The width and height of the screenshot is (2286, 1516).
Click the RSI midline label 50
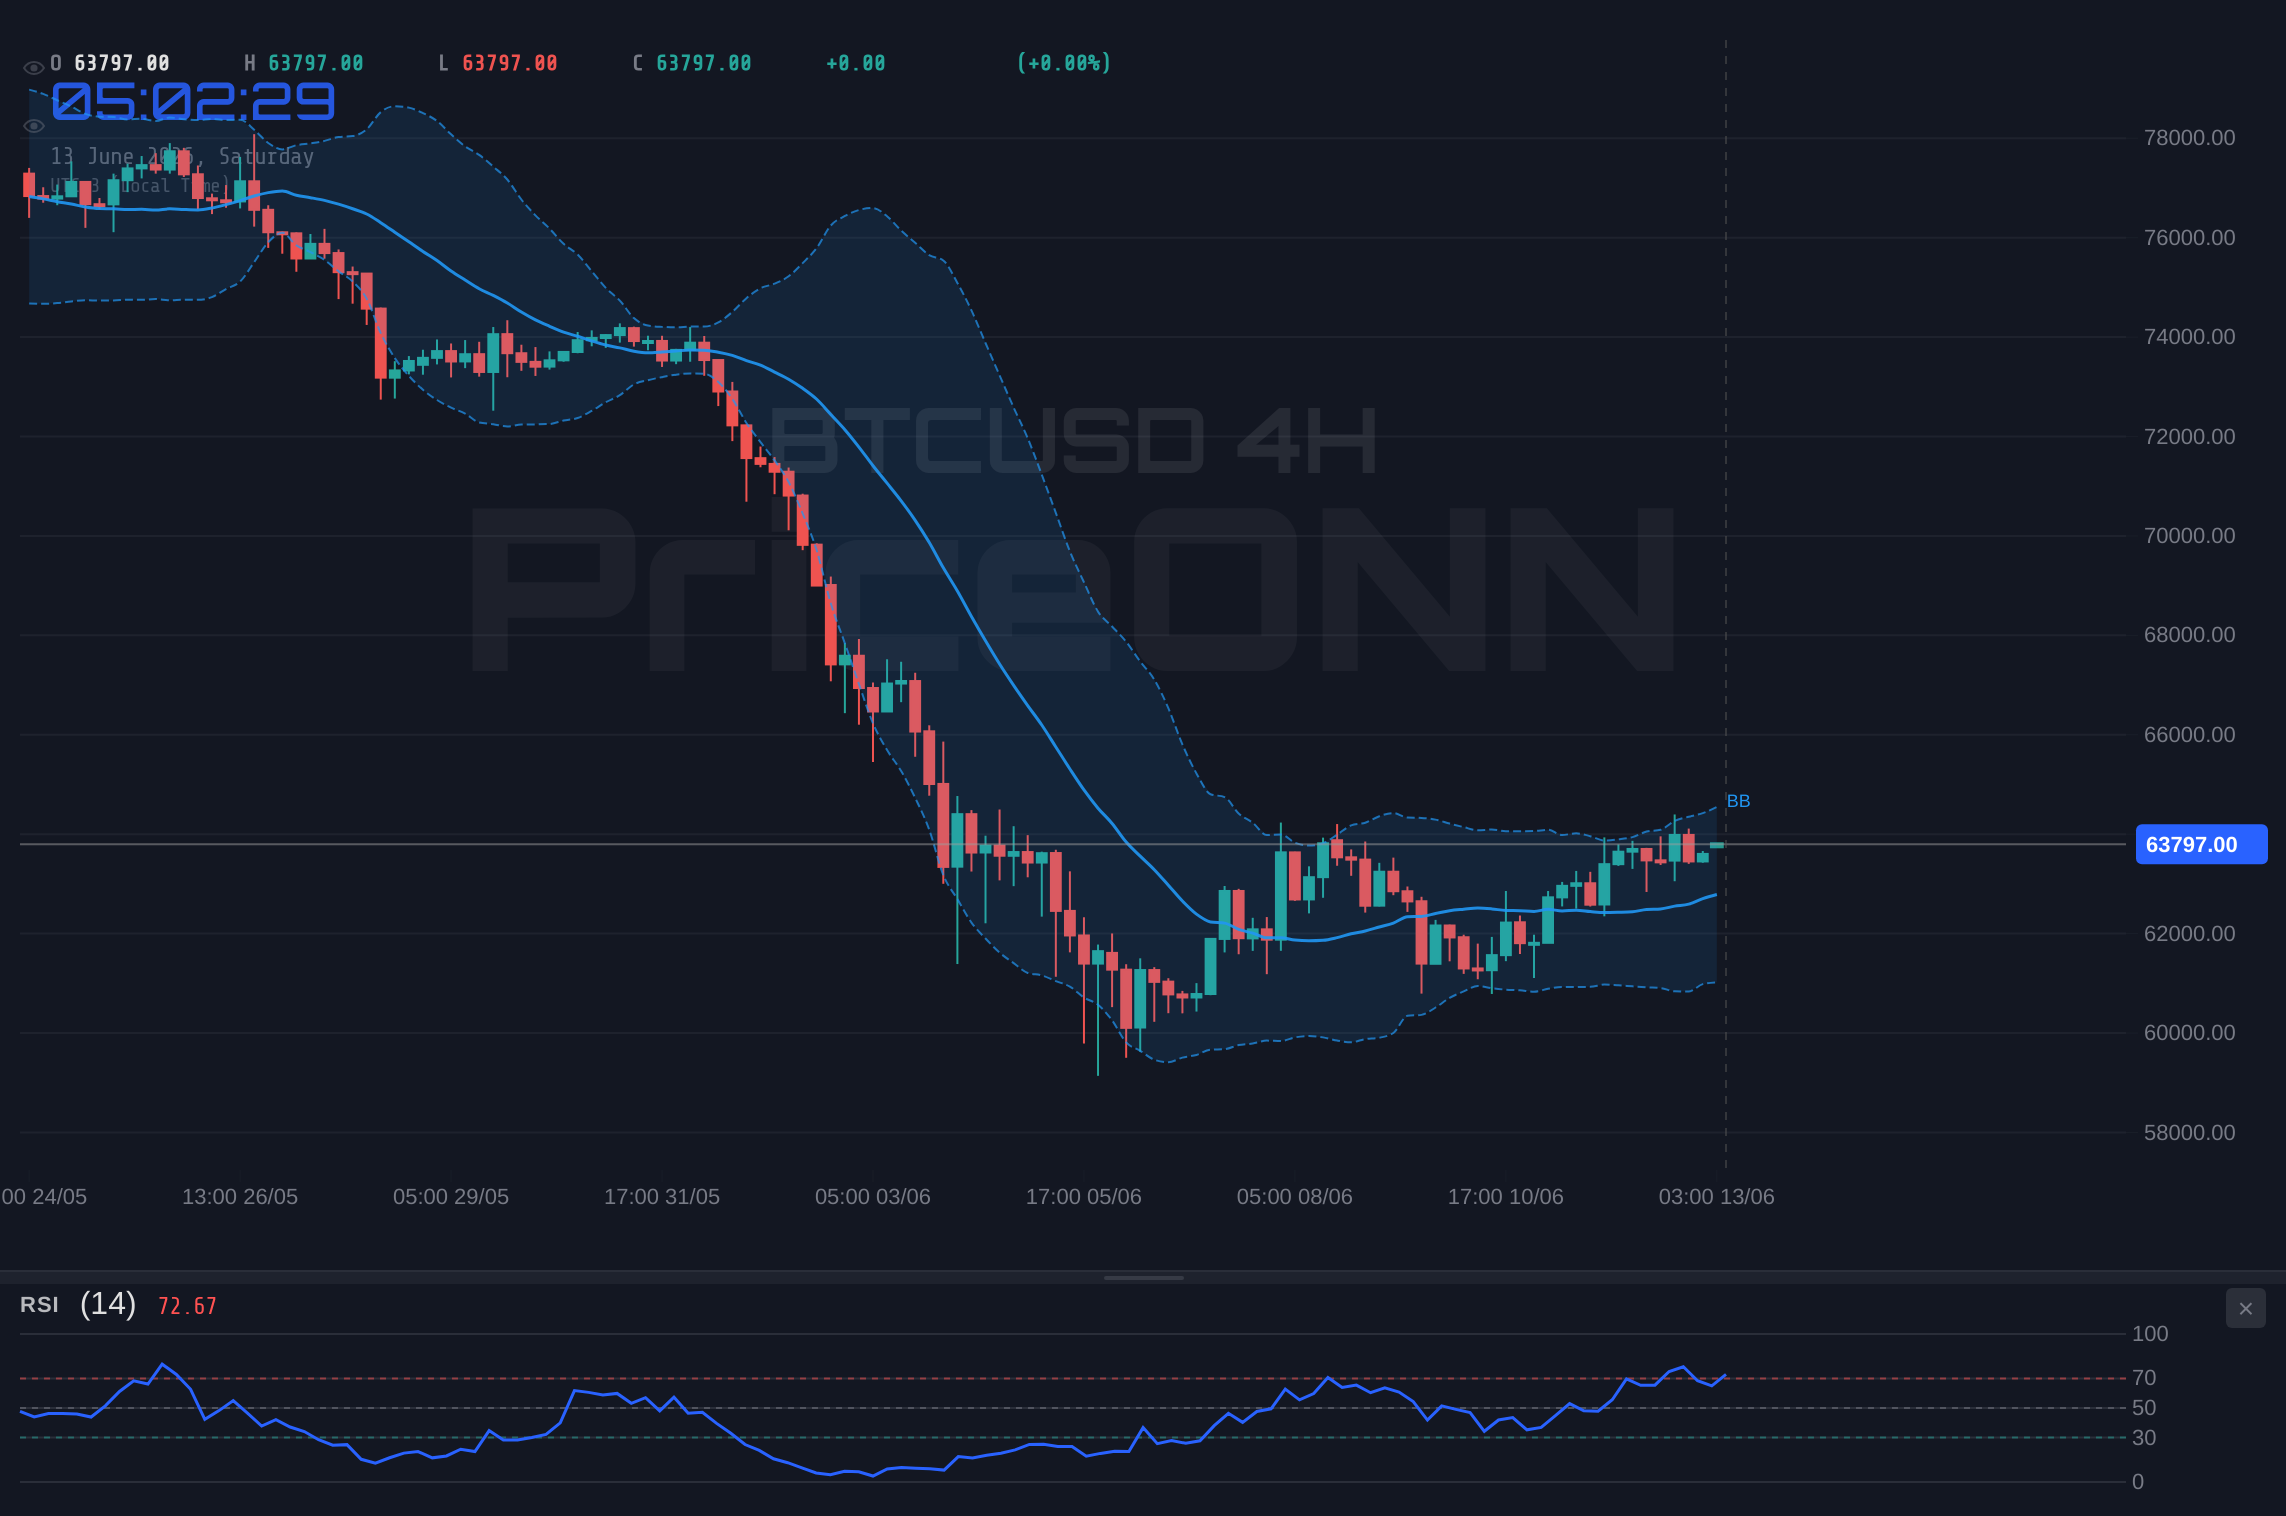(2144, 1408)
